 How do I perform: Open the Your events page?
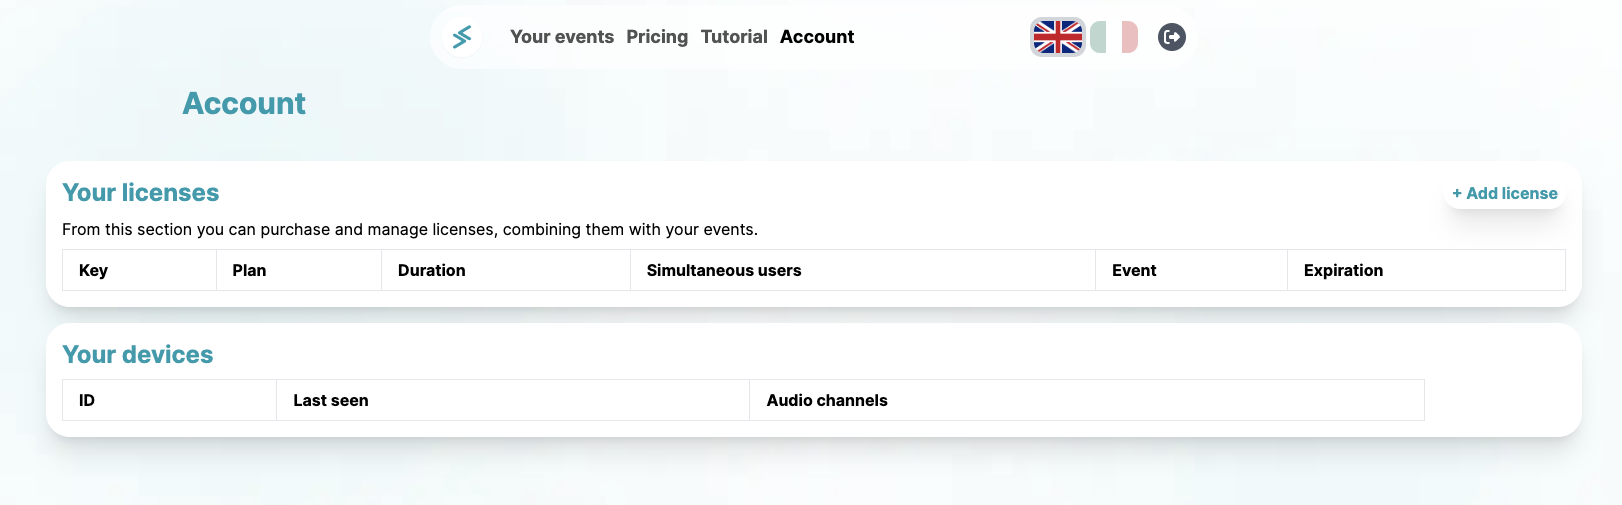click(562, 37)
